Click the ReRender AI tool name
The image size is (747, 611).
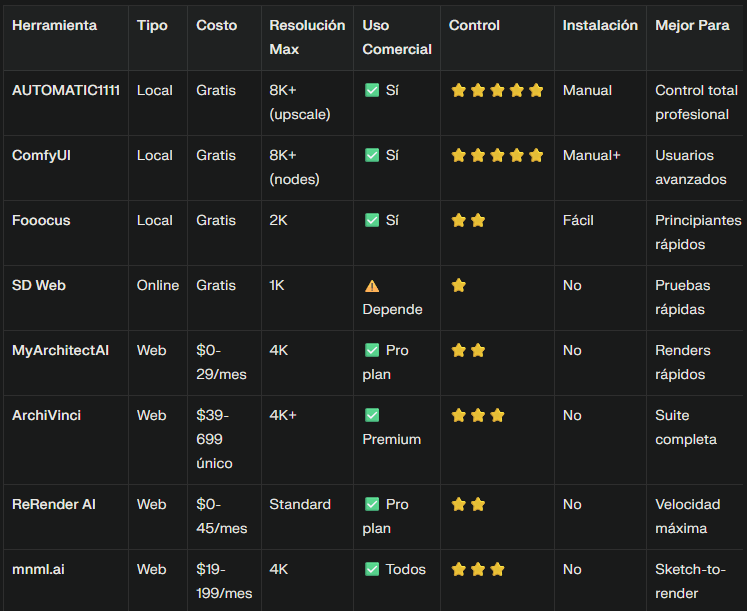pos(53,504)
